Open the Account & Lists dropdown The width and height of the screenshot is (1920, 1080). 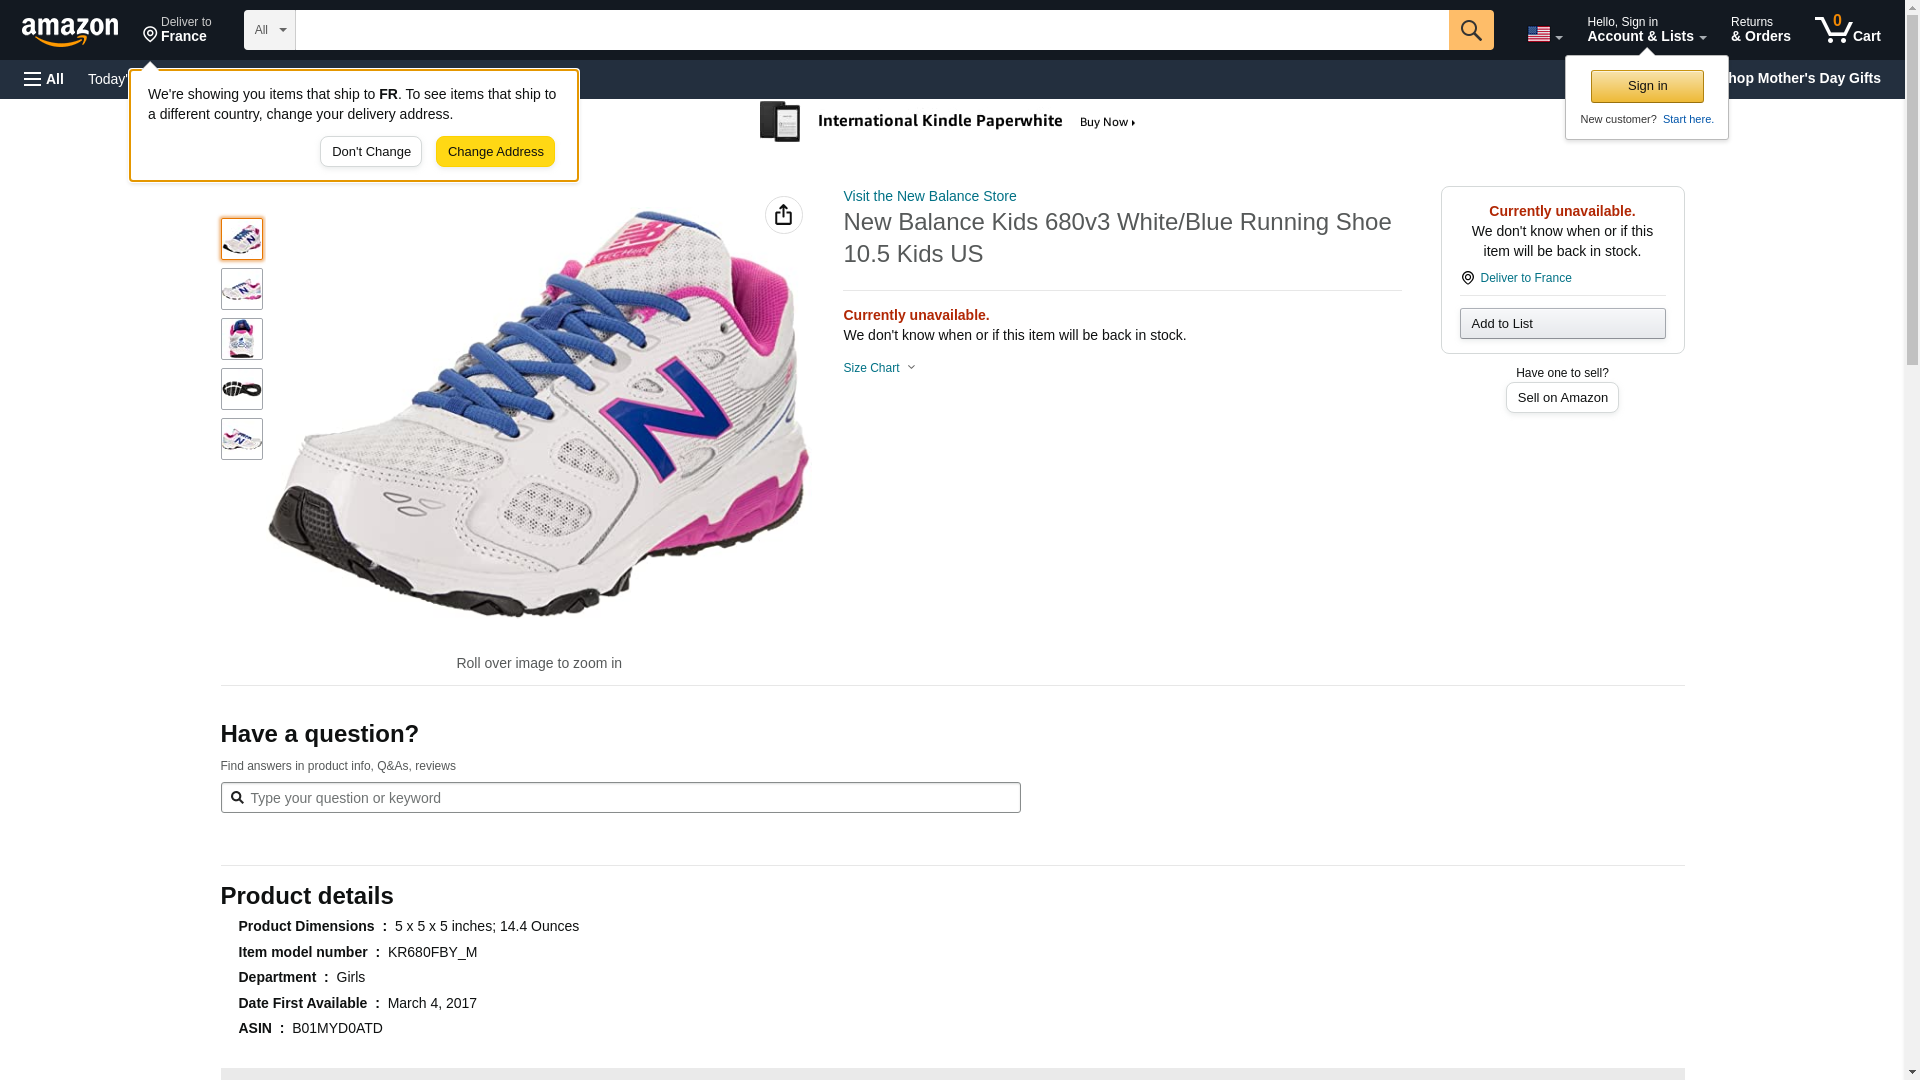1645,30
